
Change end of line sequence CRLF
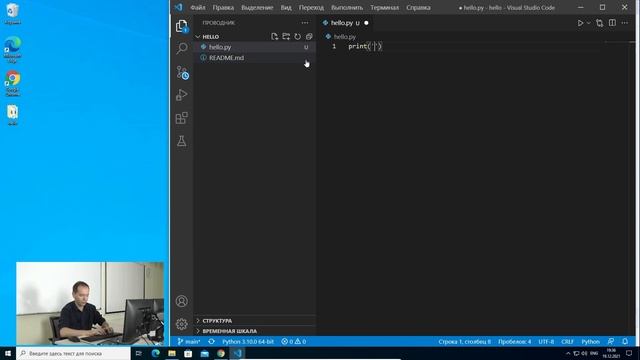[567, 342]
